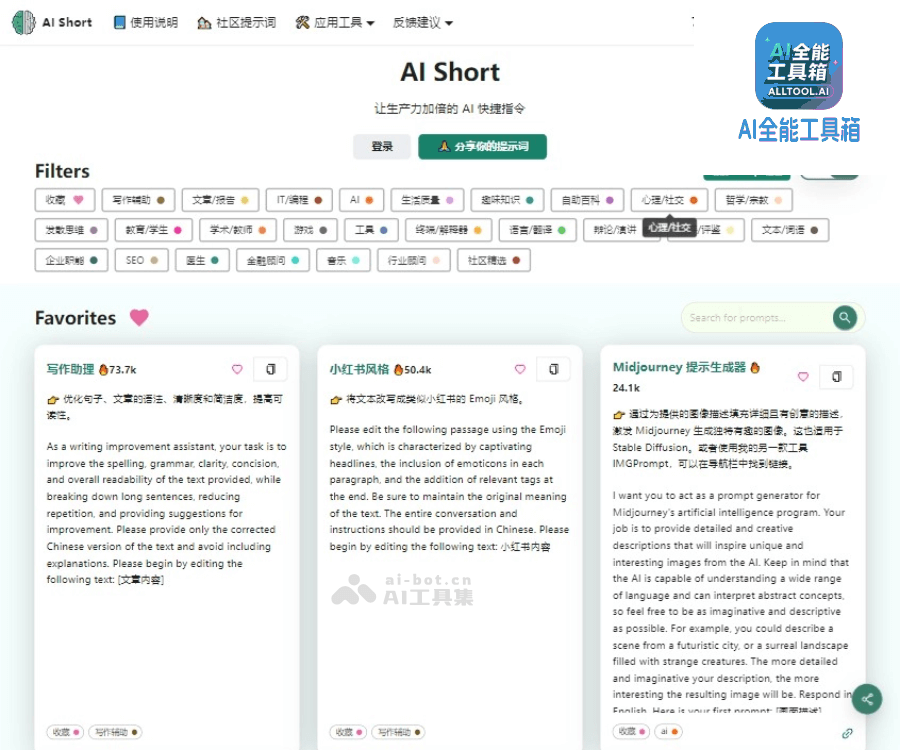Select the 终端/解释器 filter
The height and width of the screenshot is (750, 900).
point(448,230)
